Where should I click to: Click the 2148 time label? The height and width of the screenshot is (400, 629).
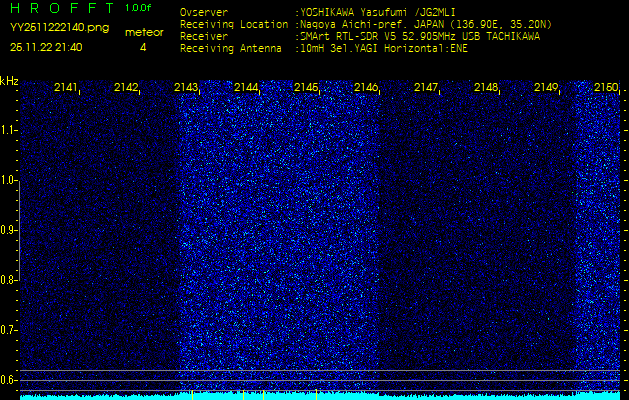point(486,87)
